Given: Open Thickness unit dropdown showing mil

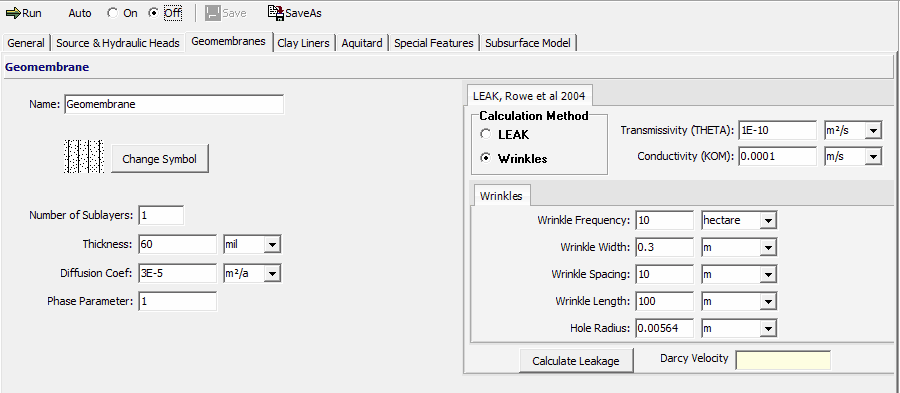Looking at the screenshot, I should click(252, 244).
